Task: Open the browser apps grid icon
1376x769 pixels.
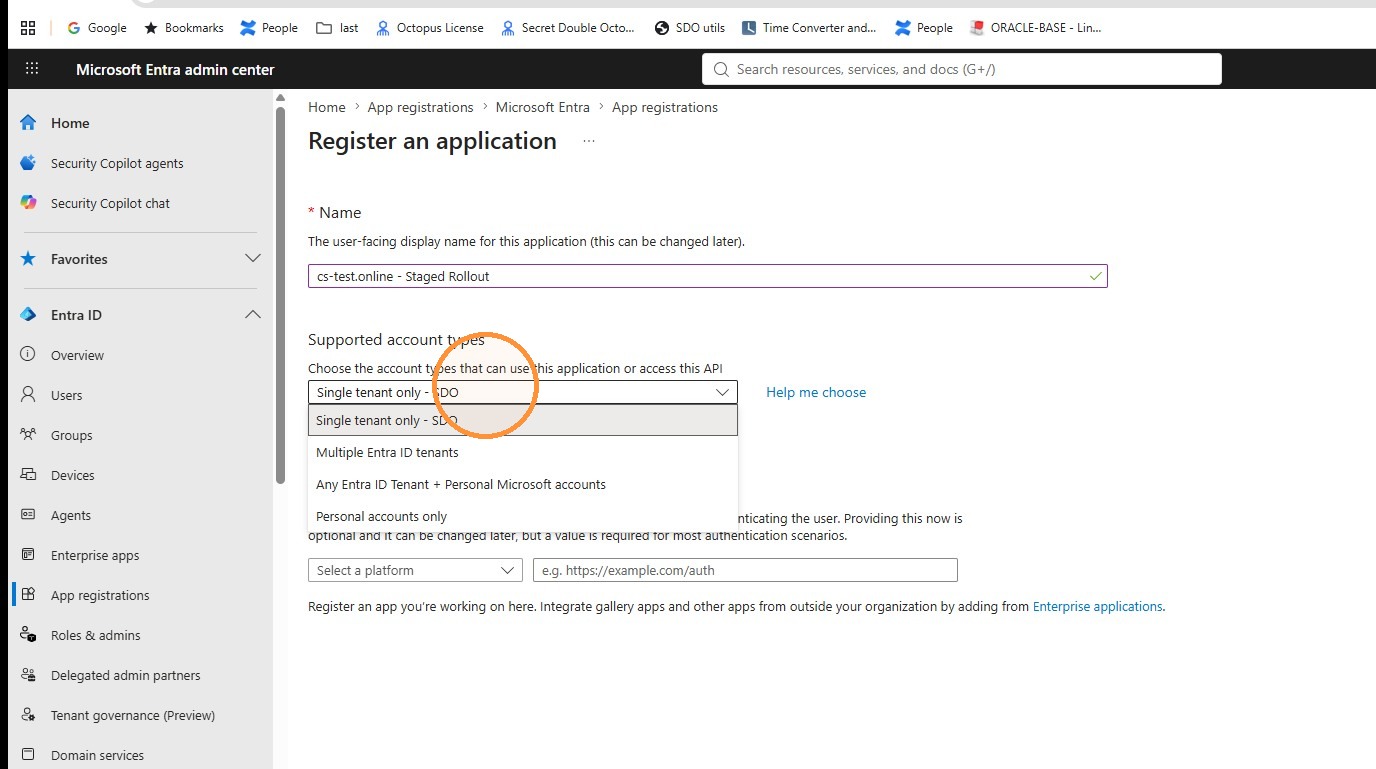Action: point(28,28)
